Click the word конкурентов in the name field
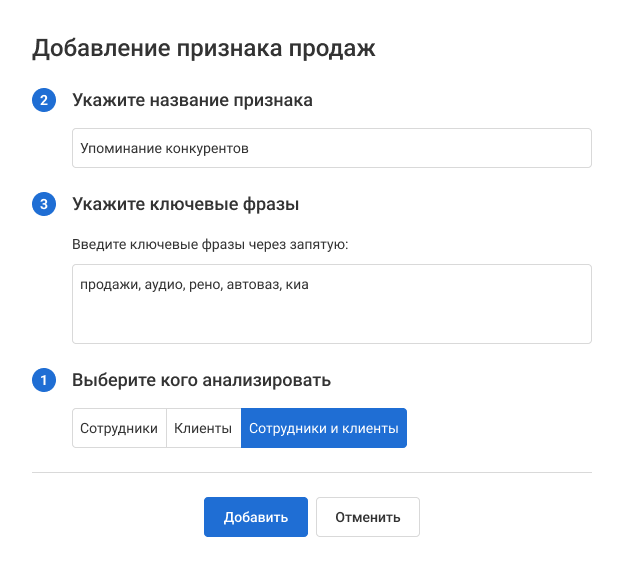This screenshot has width=624, height=569. [207, 148]
